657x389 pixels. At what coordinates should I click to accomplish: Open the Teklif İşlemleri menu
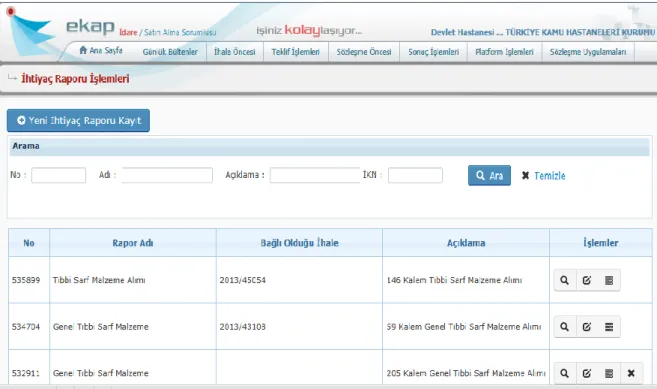295,52
